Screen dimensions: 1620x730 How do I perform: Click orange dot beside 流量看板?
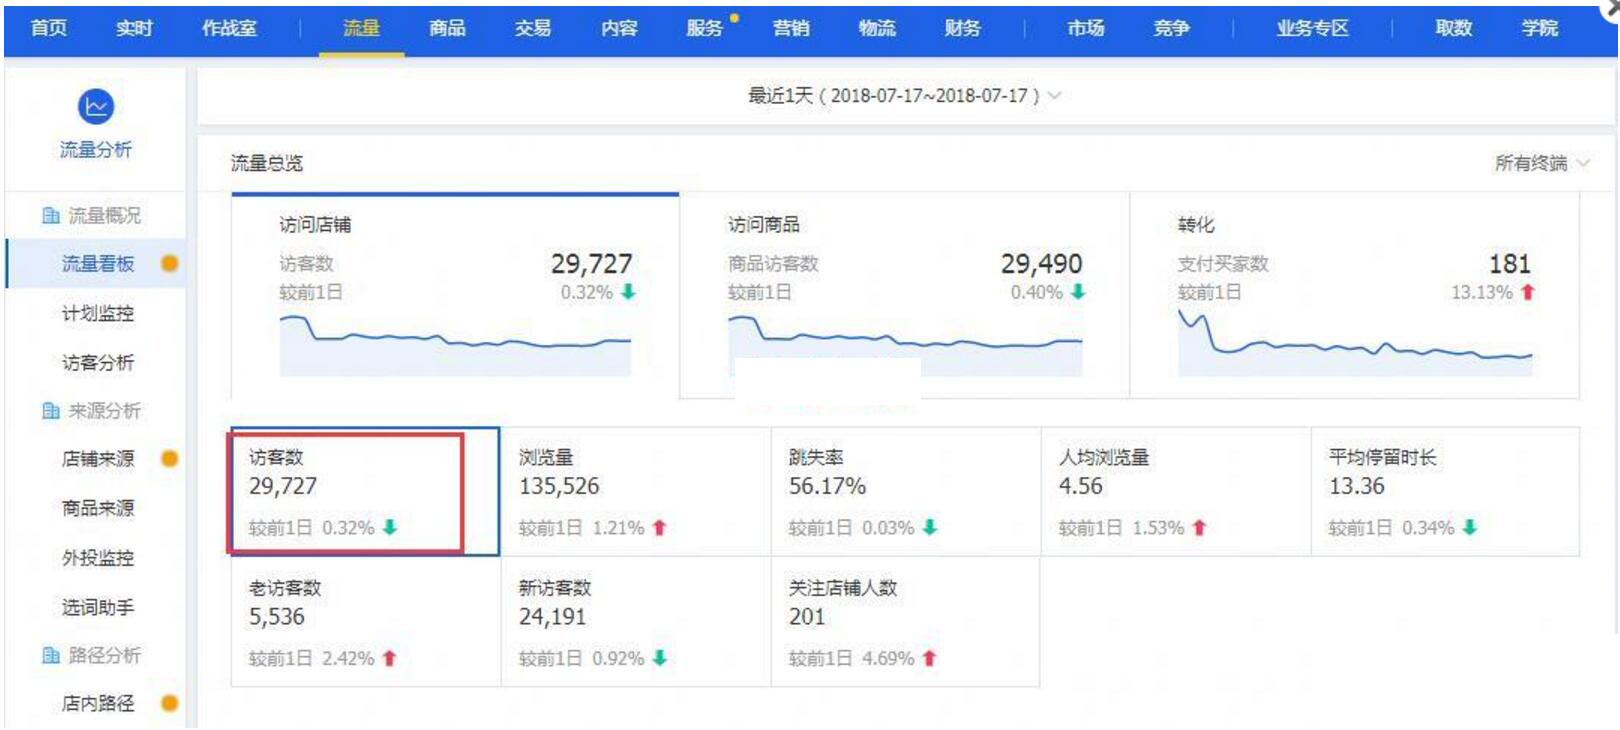click(170, 264)
